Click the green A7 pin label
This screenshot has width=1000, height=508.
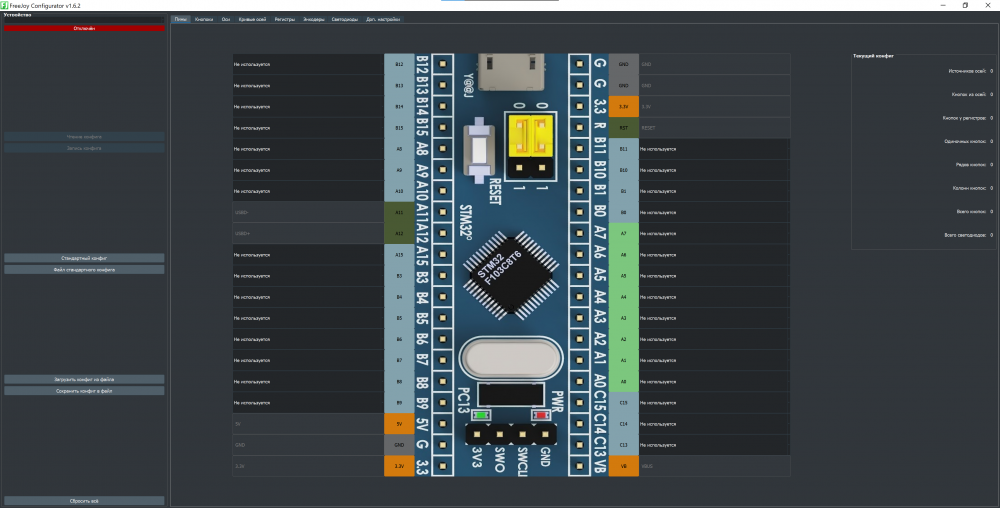623,233
